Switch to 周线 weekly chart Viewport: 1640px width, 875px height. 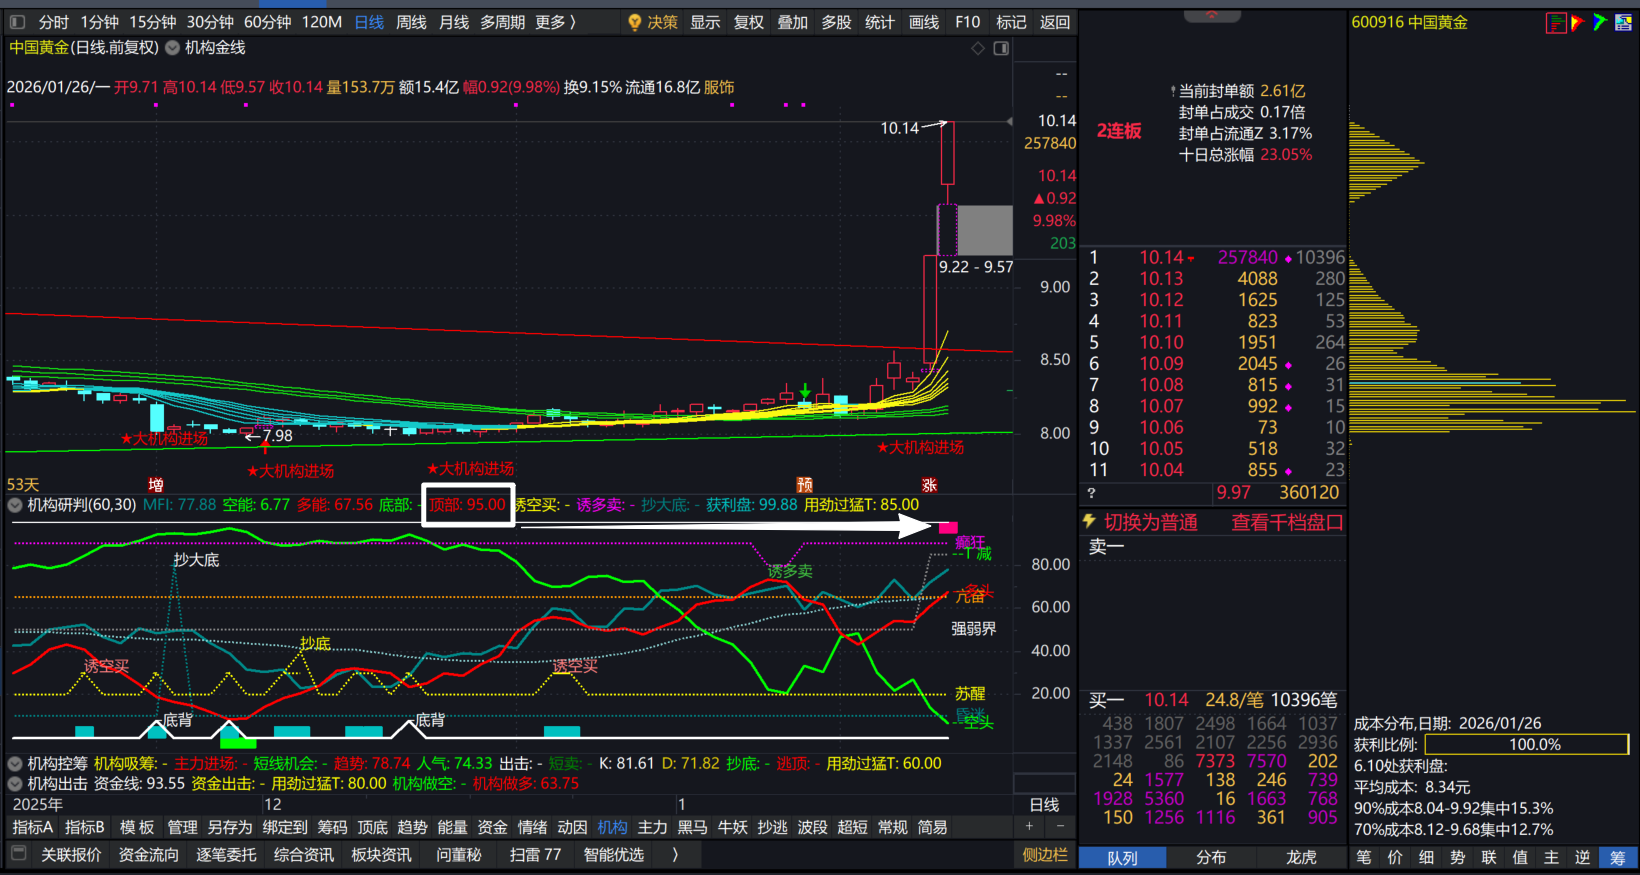pos(411,22)
